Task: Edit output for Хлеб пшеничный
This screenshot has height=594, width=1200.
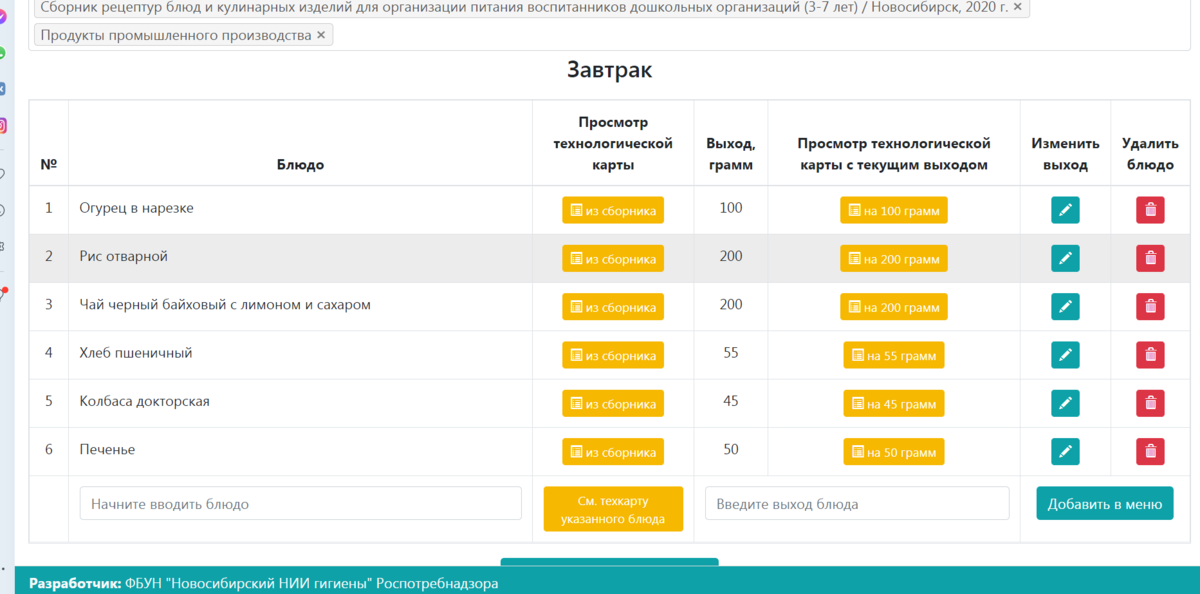Action: 1065,355
